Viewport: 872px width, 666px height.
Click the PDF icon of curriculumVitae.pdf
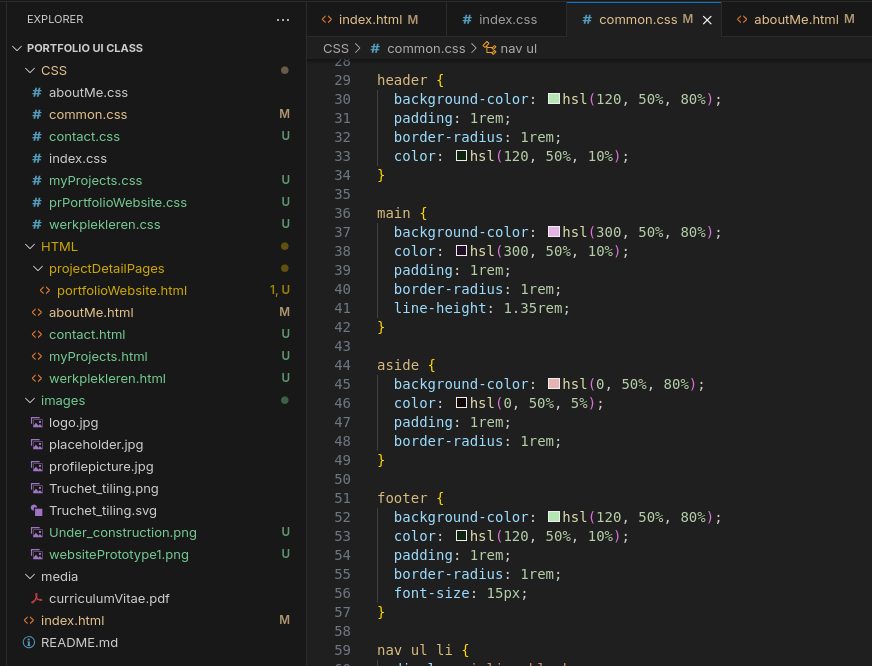pyautogui.click(x=37, y=599)
